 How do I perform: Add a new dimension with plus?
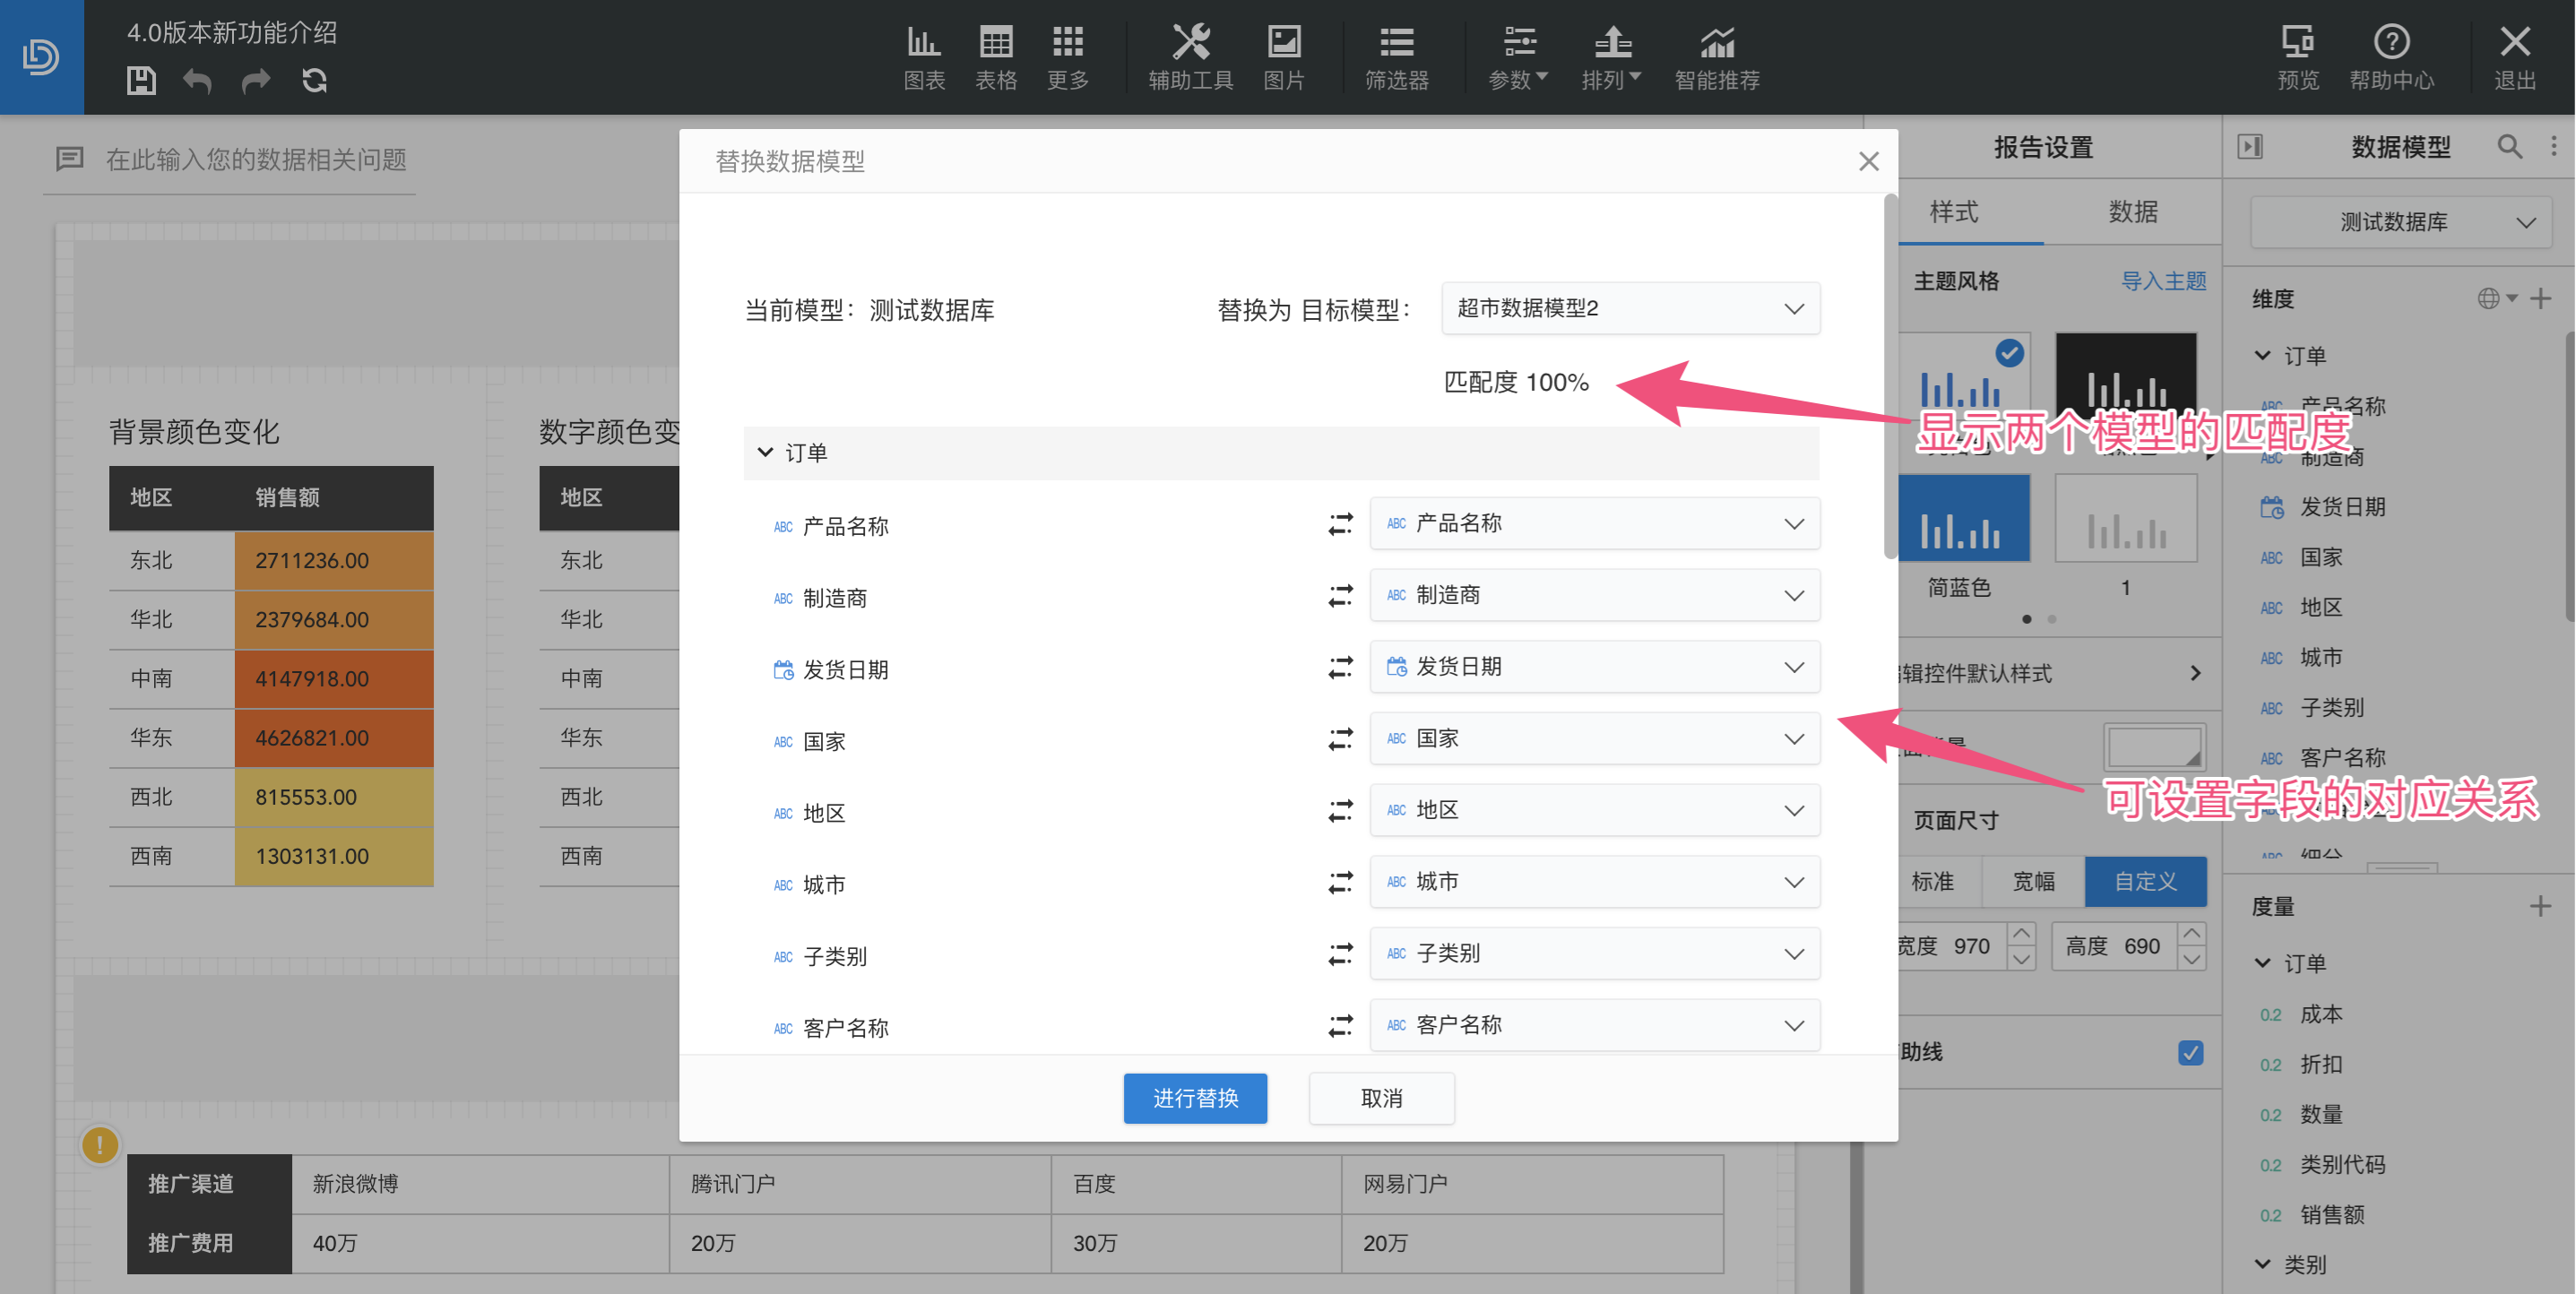tap(2540, 298)
